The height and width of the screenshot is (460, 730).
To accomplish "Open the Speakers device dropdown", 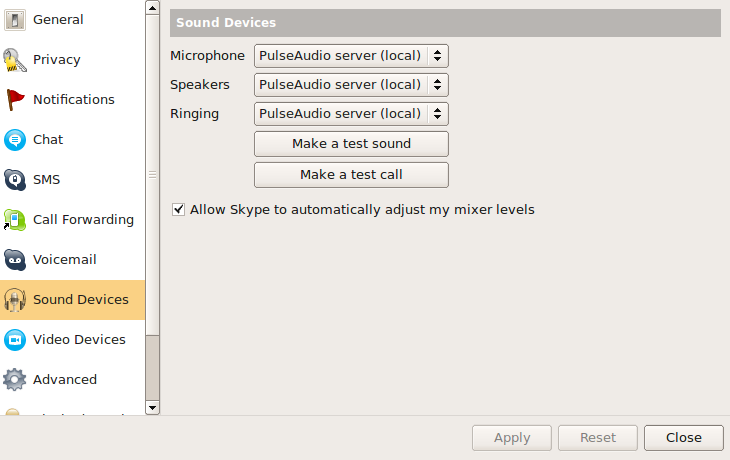I will click(x=351, y=85).
